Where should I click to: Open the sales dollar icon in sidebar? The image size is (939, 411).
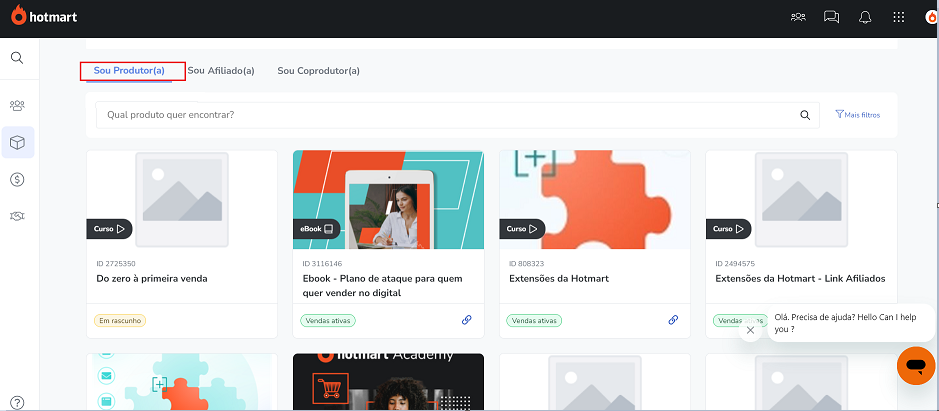(x=17, y=179)
